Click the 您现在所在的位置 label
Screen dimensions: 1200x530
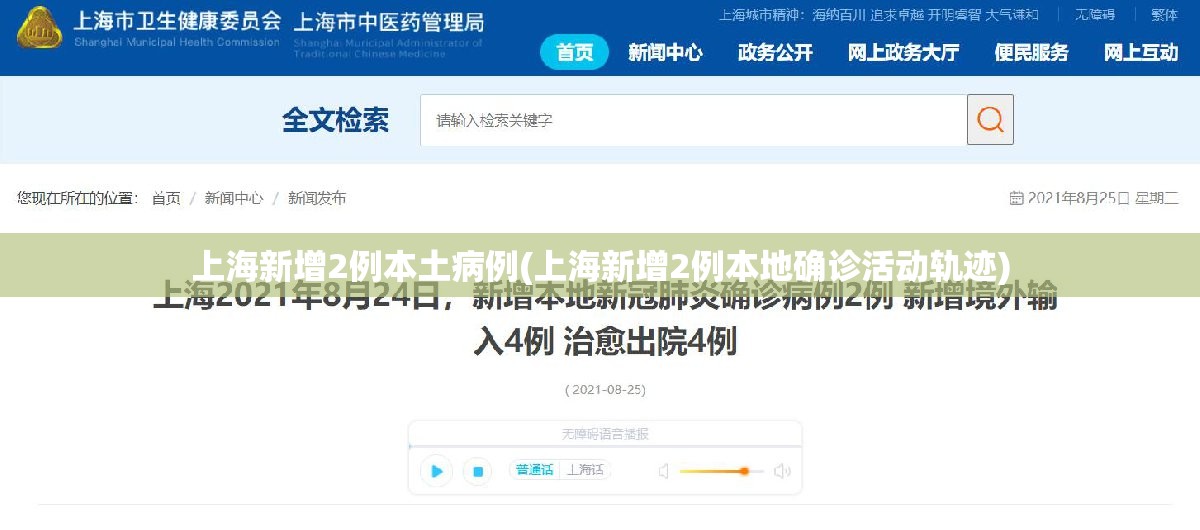(76, 198)
